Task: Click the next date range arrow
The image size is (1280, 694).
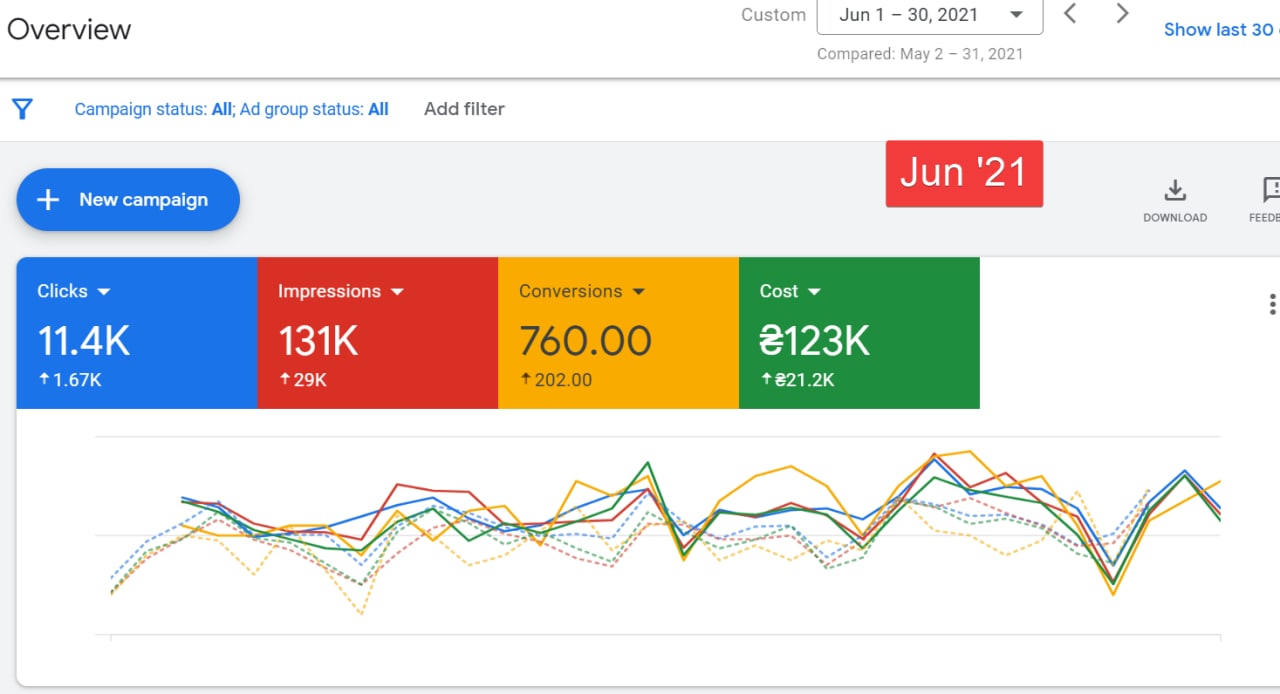Action: 1122,14
